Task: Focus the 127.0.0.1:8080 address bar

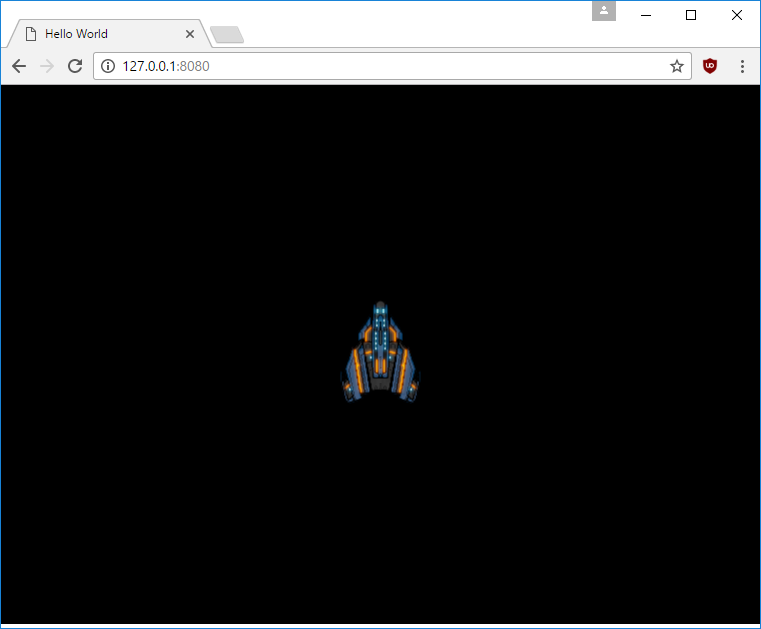Action: tap(392, 66)
